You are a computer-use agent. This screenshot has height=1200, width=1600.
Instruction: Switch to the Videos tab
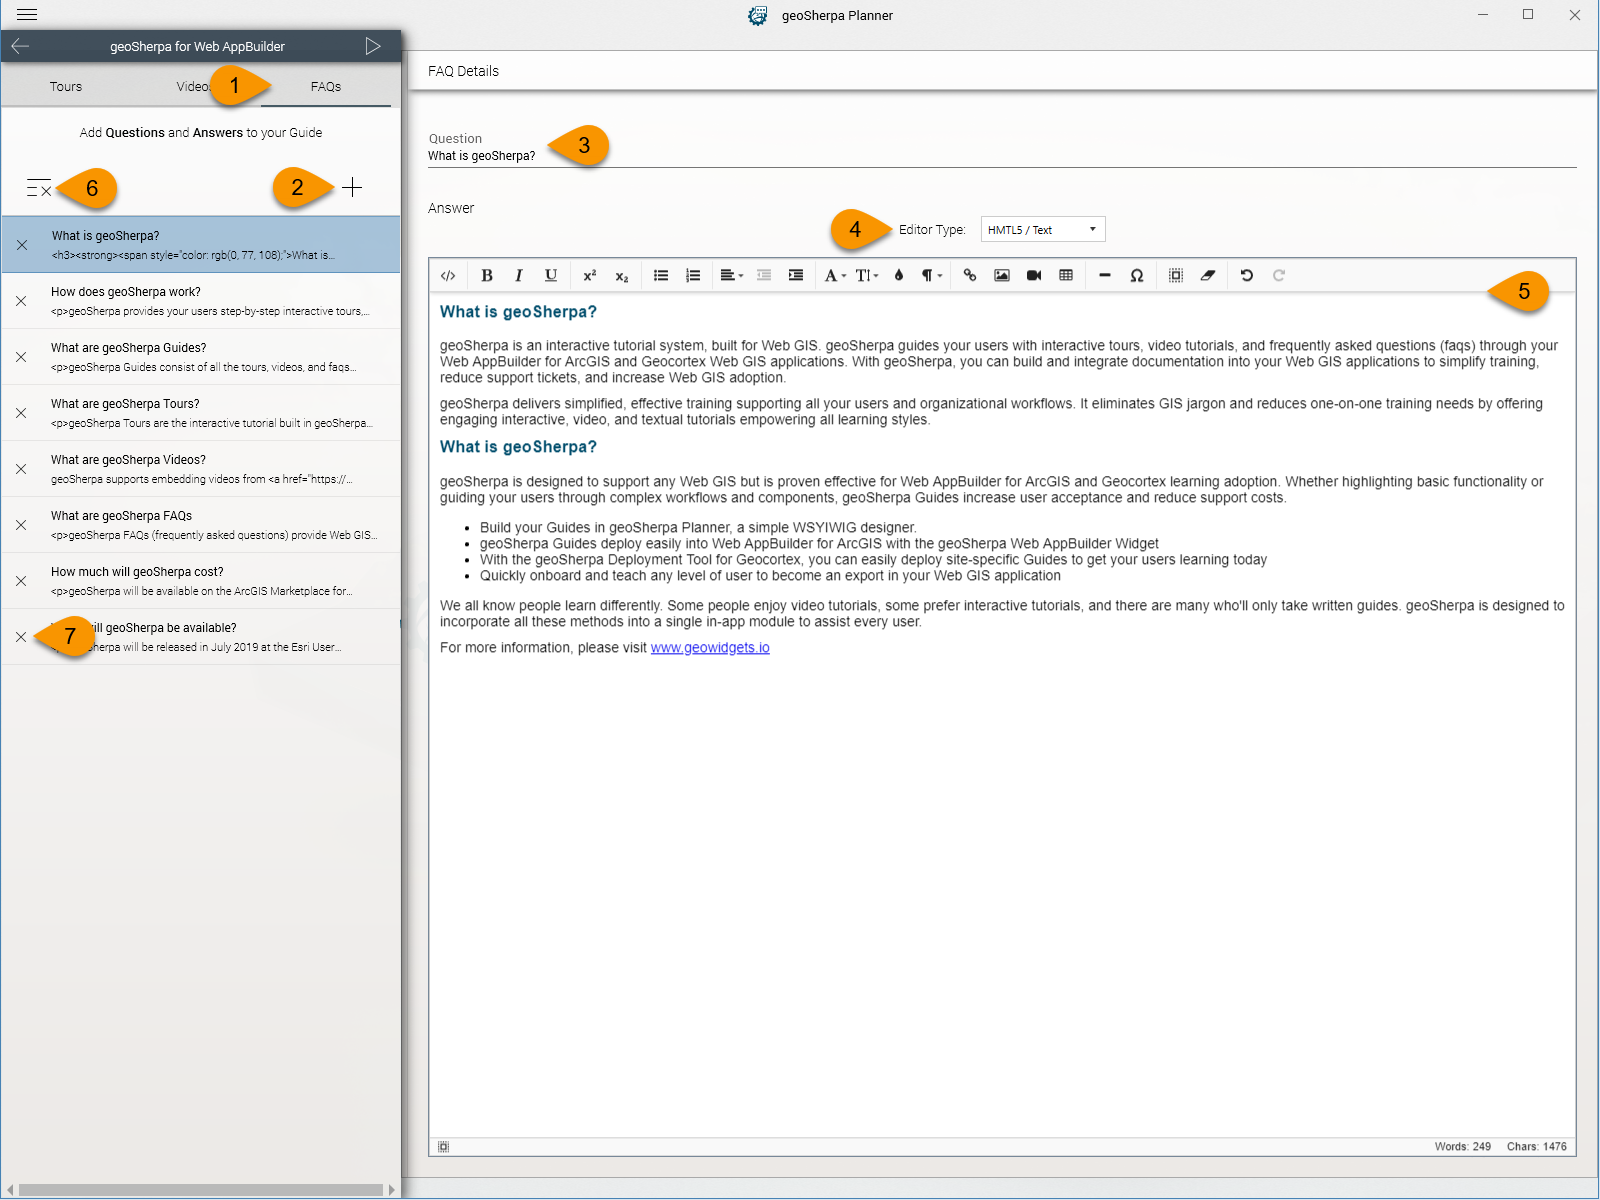(x=195, y=87)
